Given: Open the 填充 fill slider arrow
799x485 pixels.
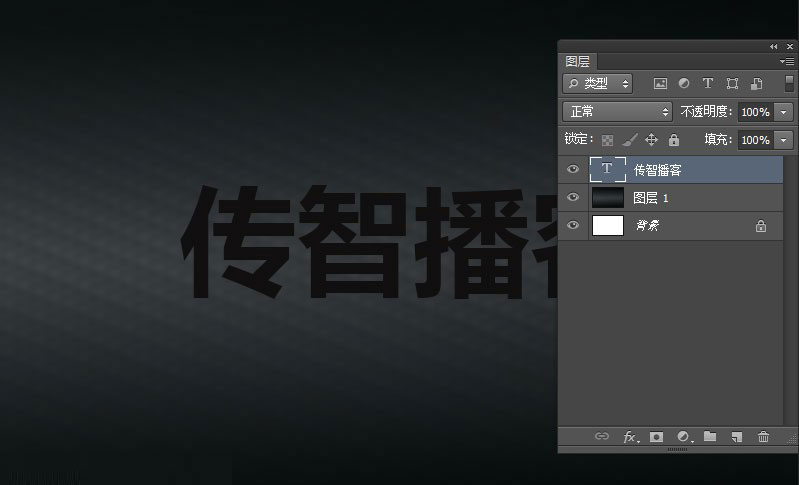Looking at the screenshot, I should pos(783,140).
